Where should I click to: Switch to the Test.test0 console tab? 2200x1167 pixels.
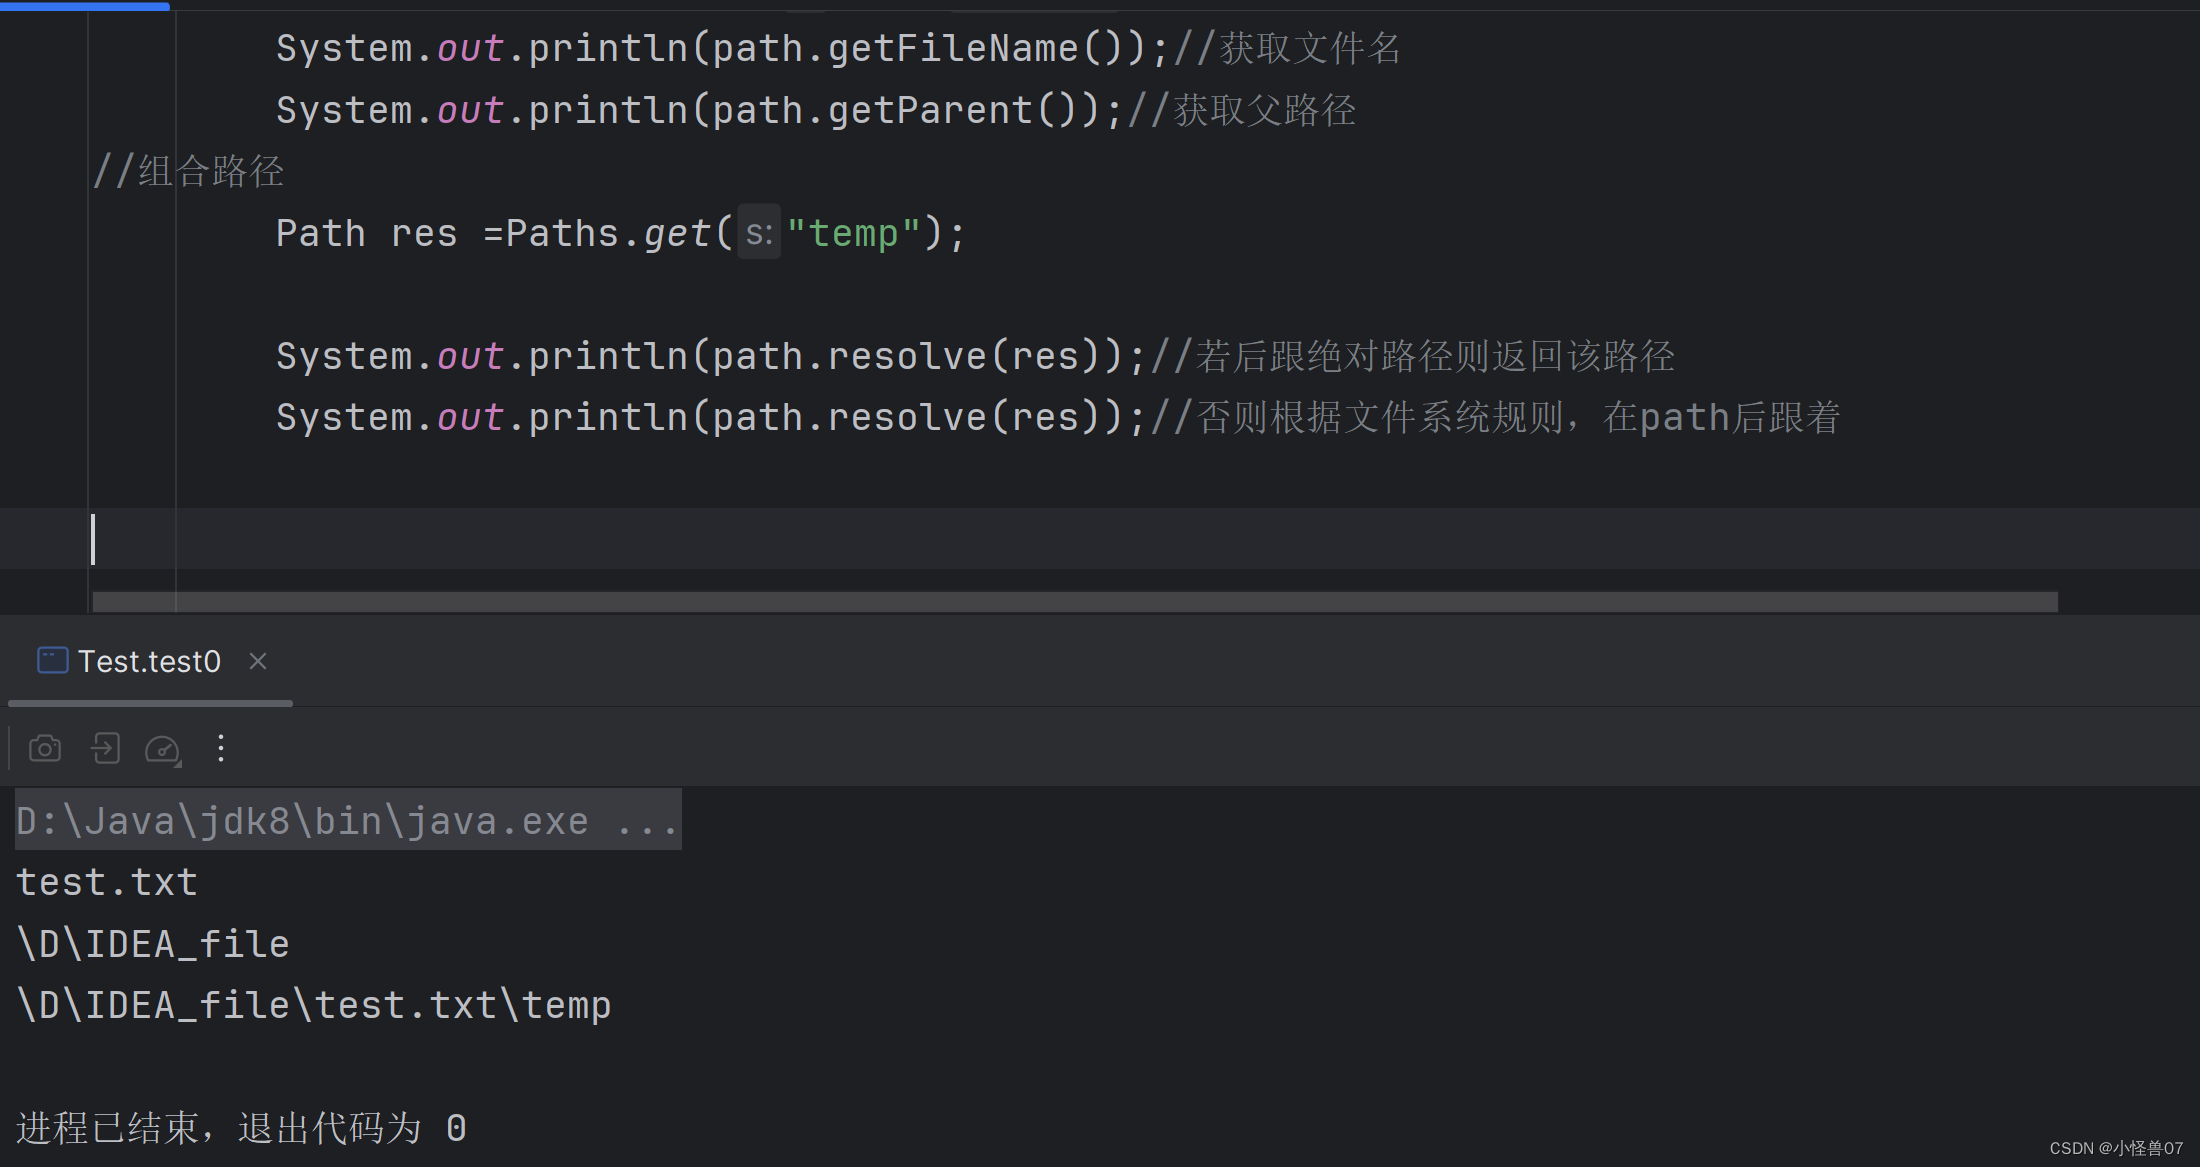point(148,660)
